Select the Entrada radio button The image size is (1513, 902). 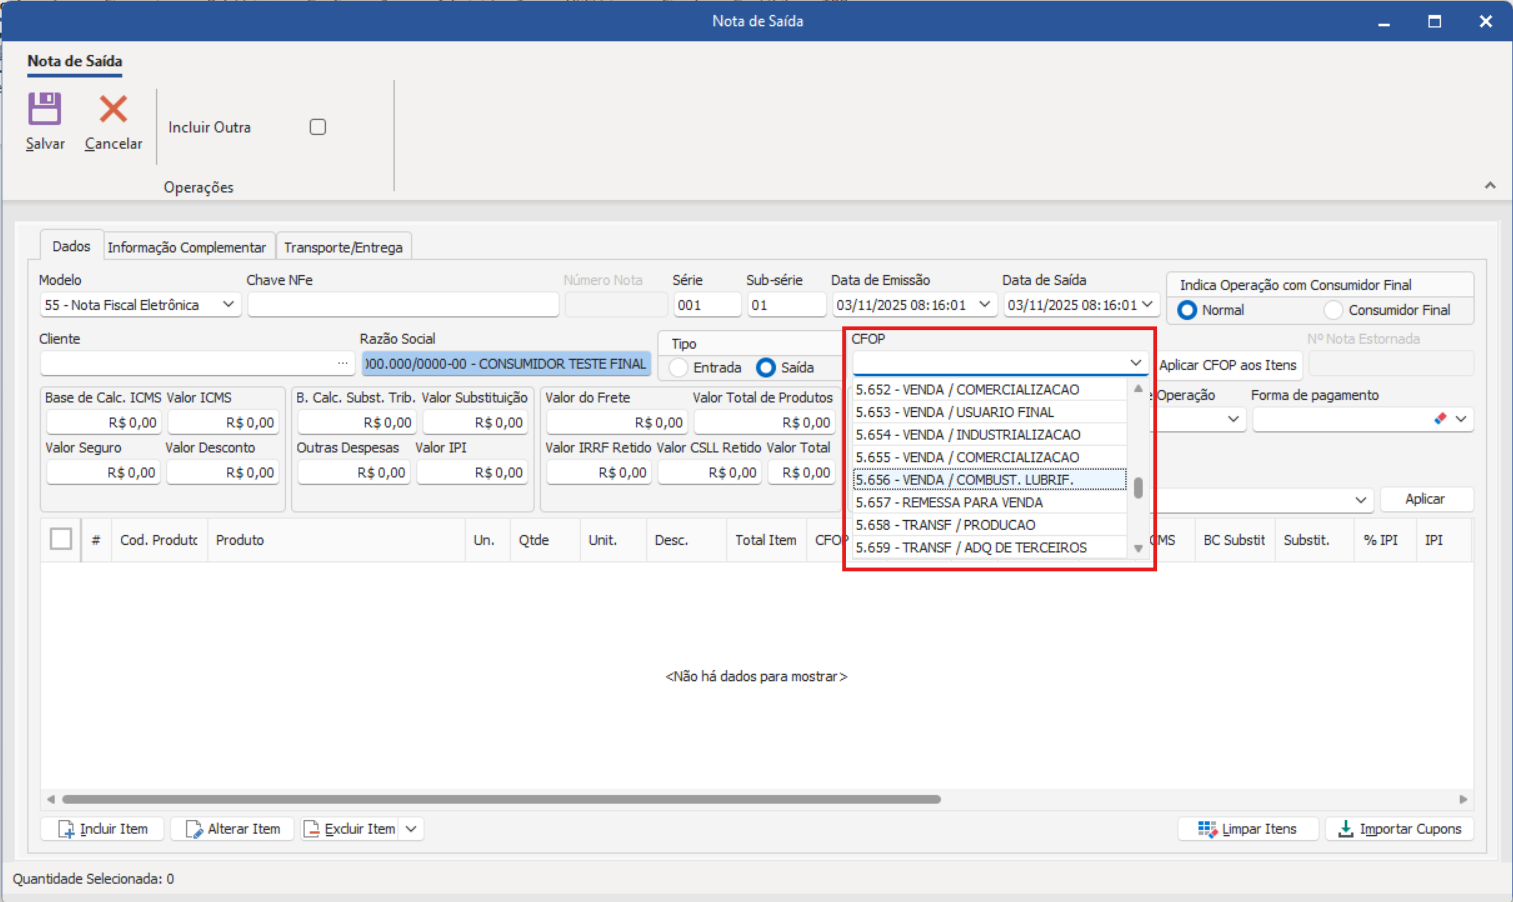pyautogui.click(x=679, y=368)
